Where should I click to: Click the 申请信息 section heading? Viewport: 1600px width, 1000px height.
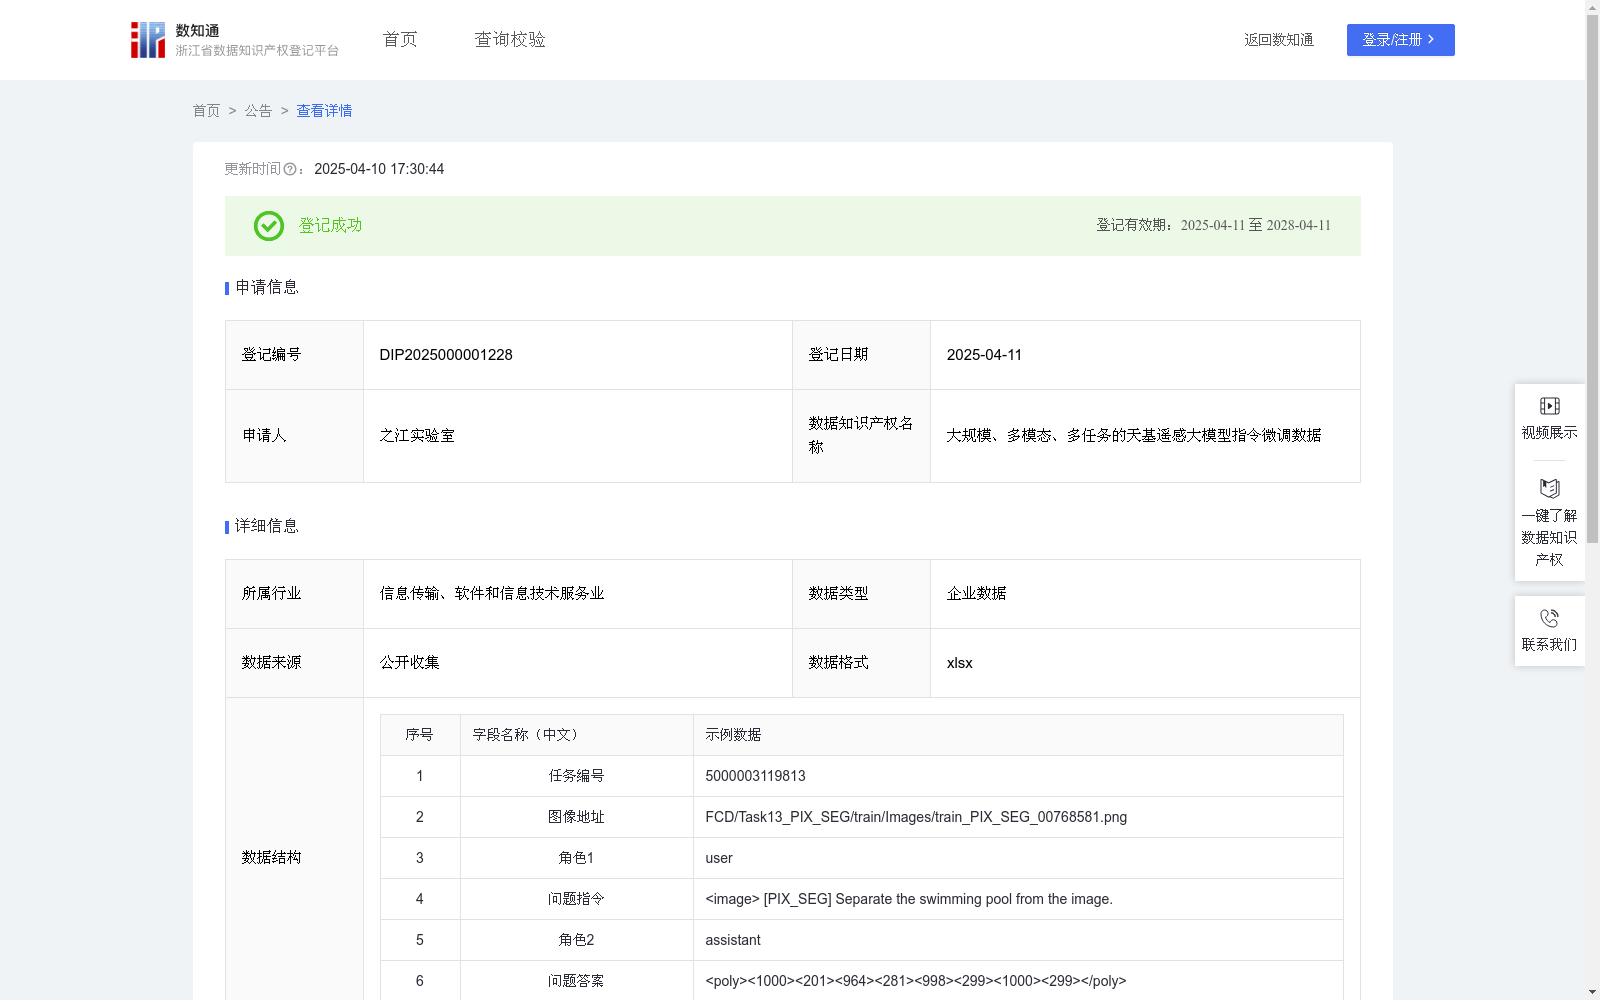(267, 288)
